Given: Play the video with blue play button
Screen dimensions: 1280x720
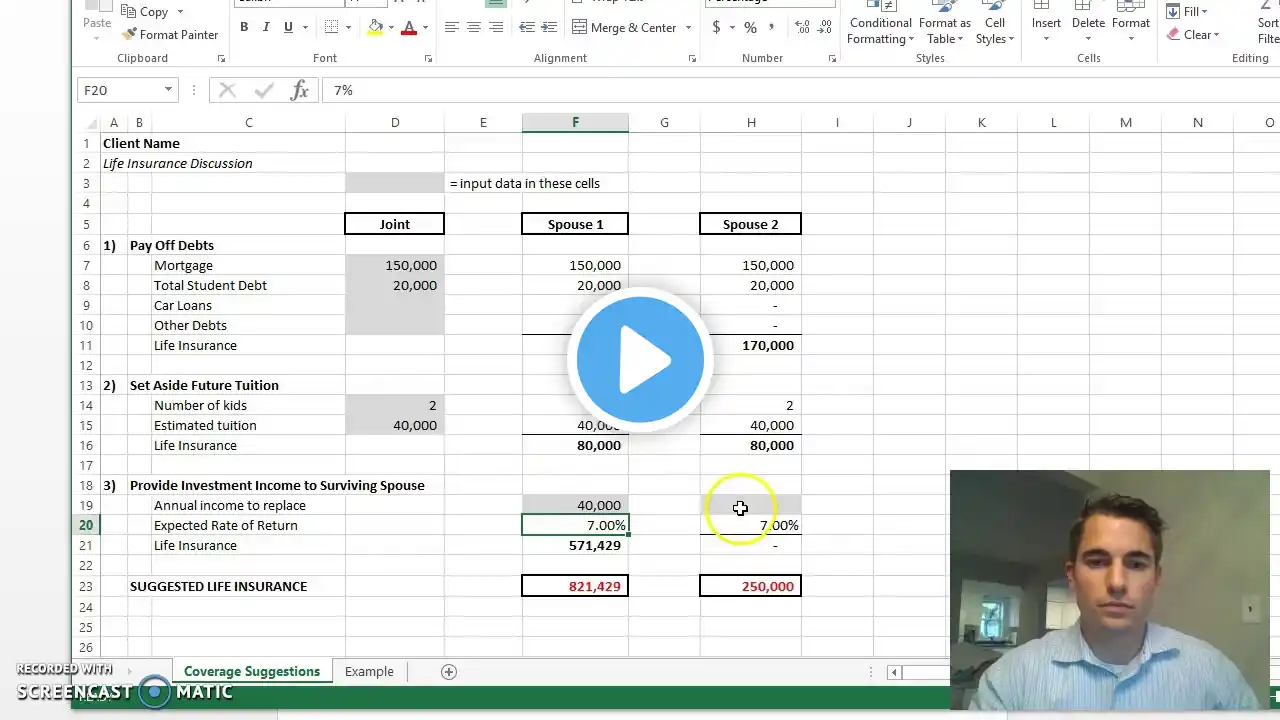Looking at the screenshot, I should [640, 358].
